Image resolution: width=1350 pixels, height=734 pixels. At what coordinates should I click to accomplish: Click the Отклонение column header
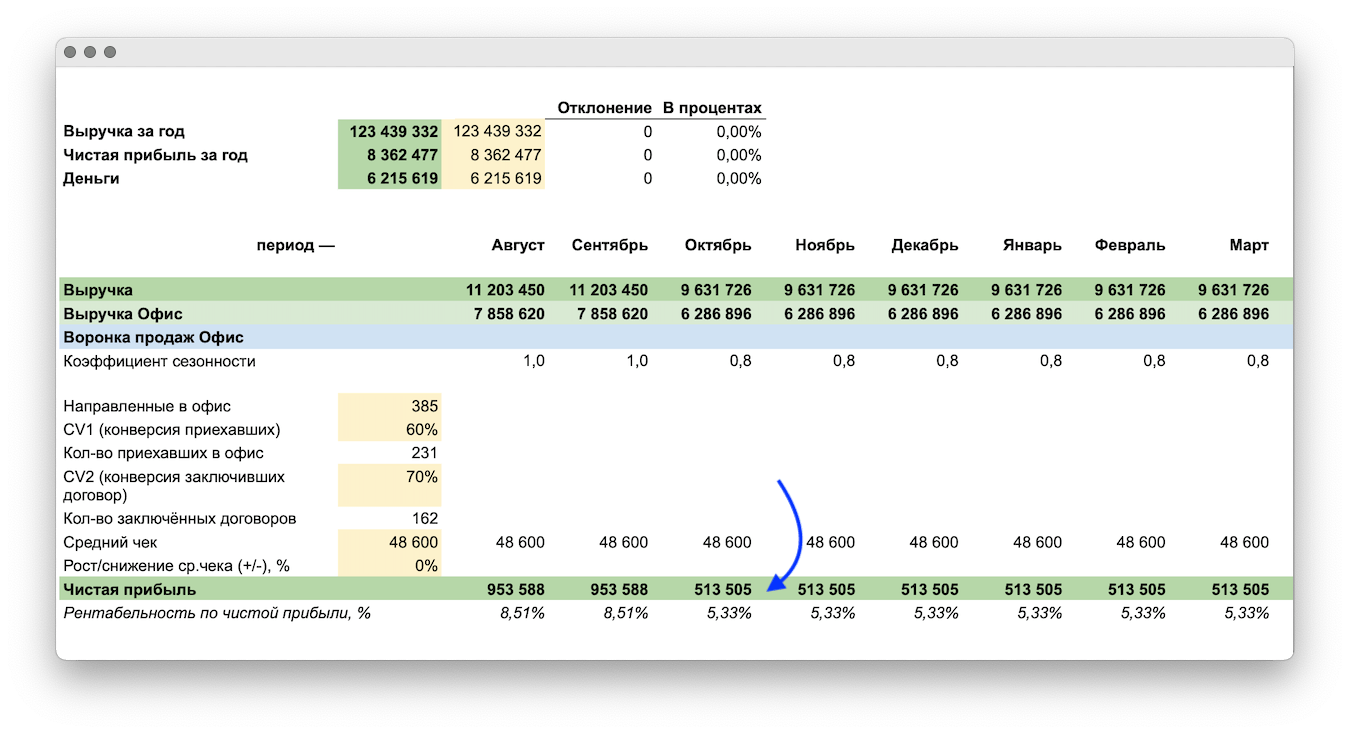pyautogui.click(x=604, y=108)
